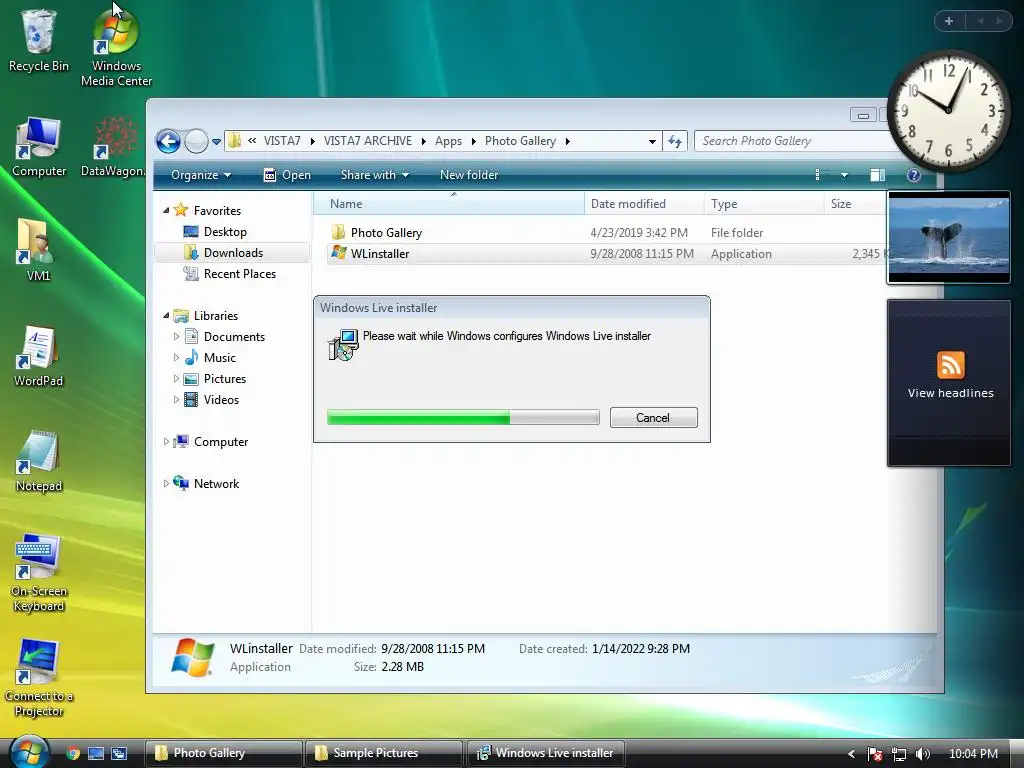Screen dimensions: 1024x768
Task: Select Downloads under Favorites
Action: [x=232, y=253]
